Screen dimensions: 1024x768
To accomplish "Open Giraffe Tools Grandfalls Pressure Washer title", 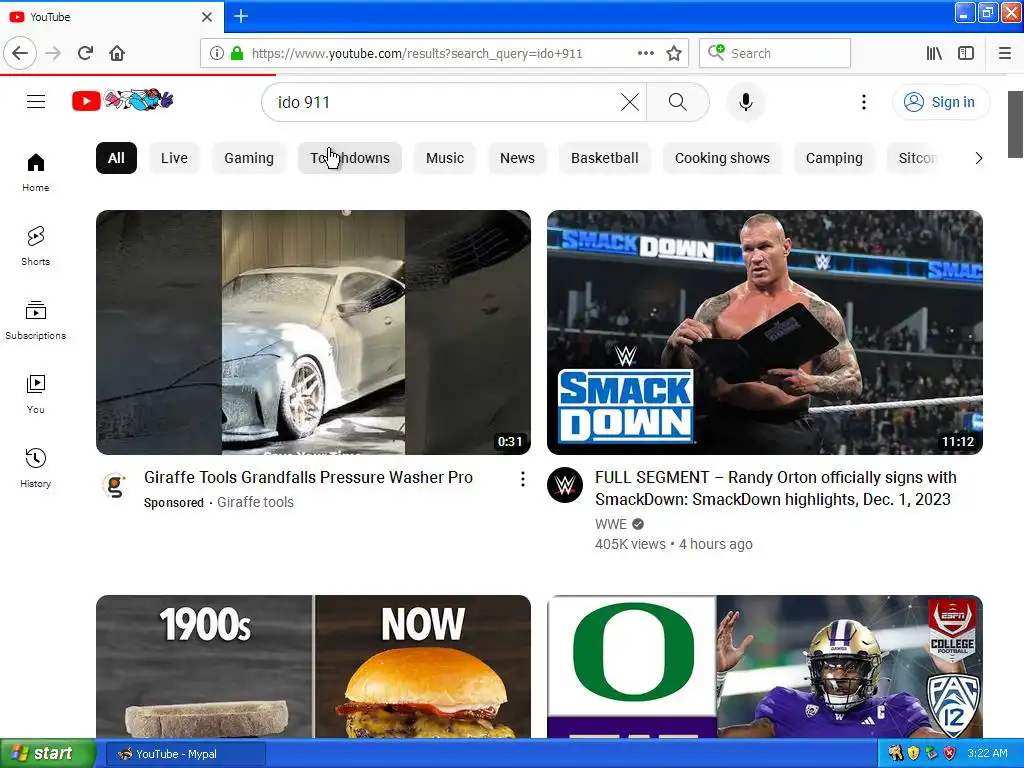I will (308, 477).
